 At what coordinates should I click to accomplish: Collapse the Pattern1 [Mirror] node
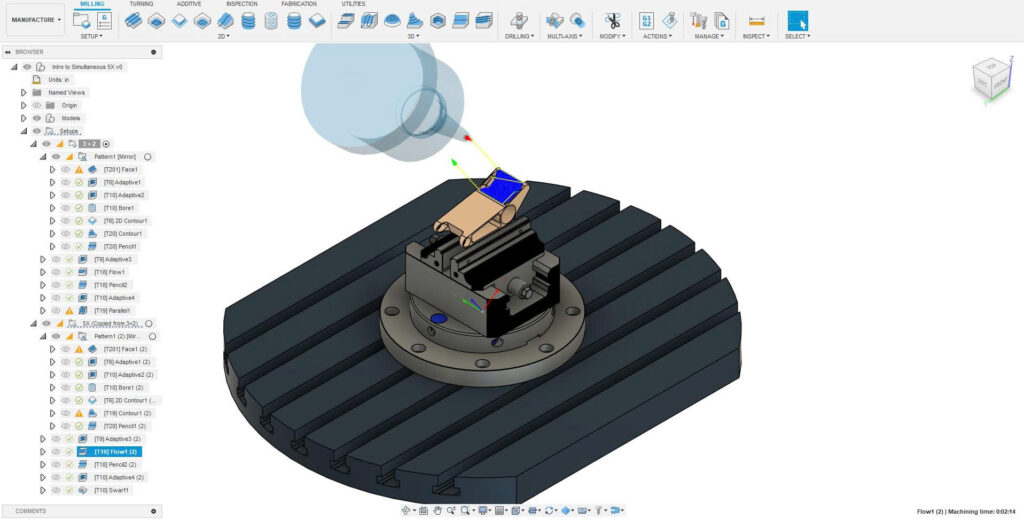pos(43,157)
